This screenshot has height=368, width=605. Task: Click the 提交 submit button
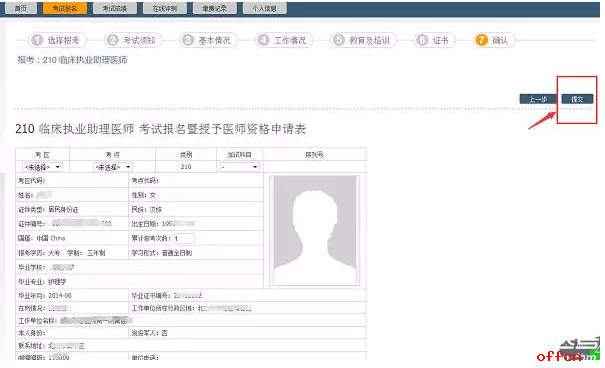577,99
